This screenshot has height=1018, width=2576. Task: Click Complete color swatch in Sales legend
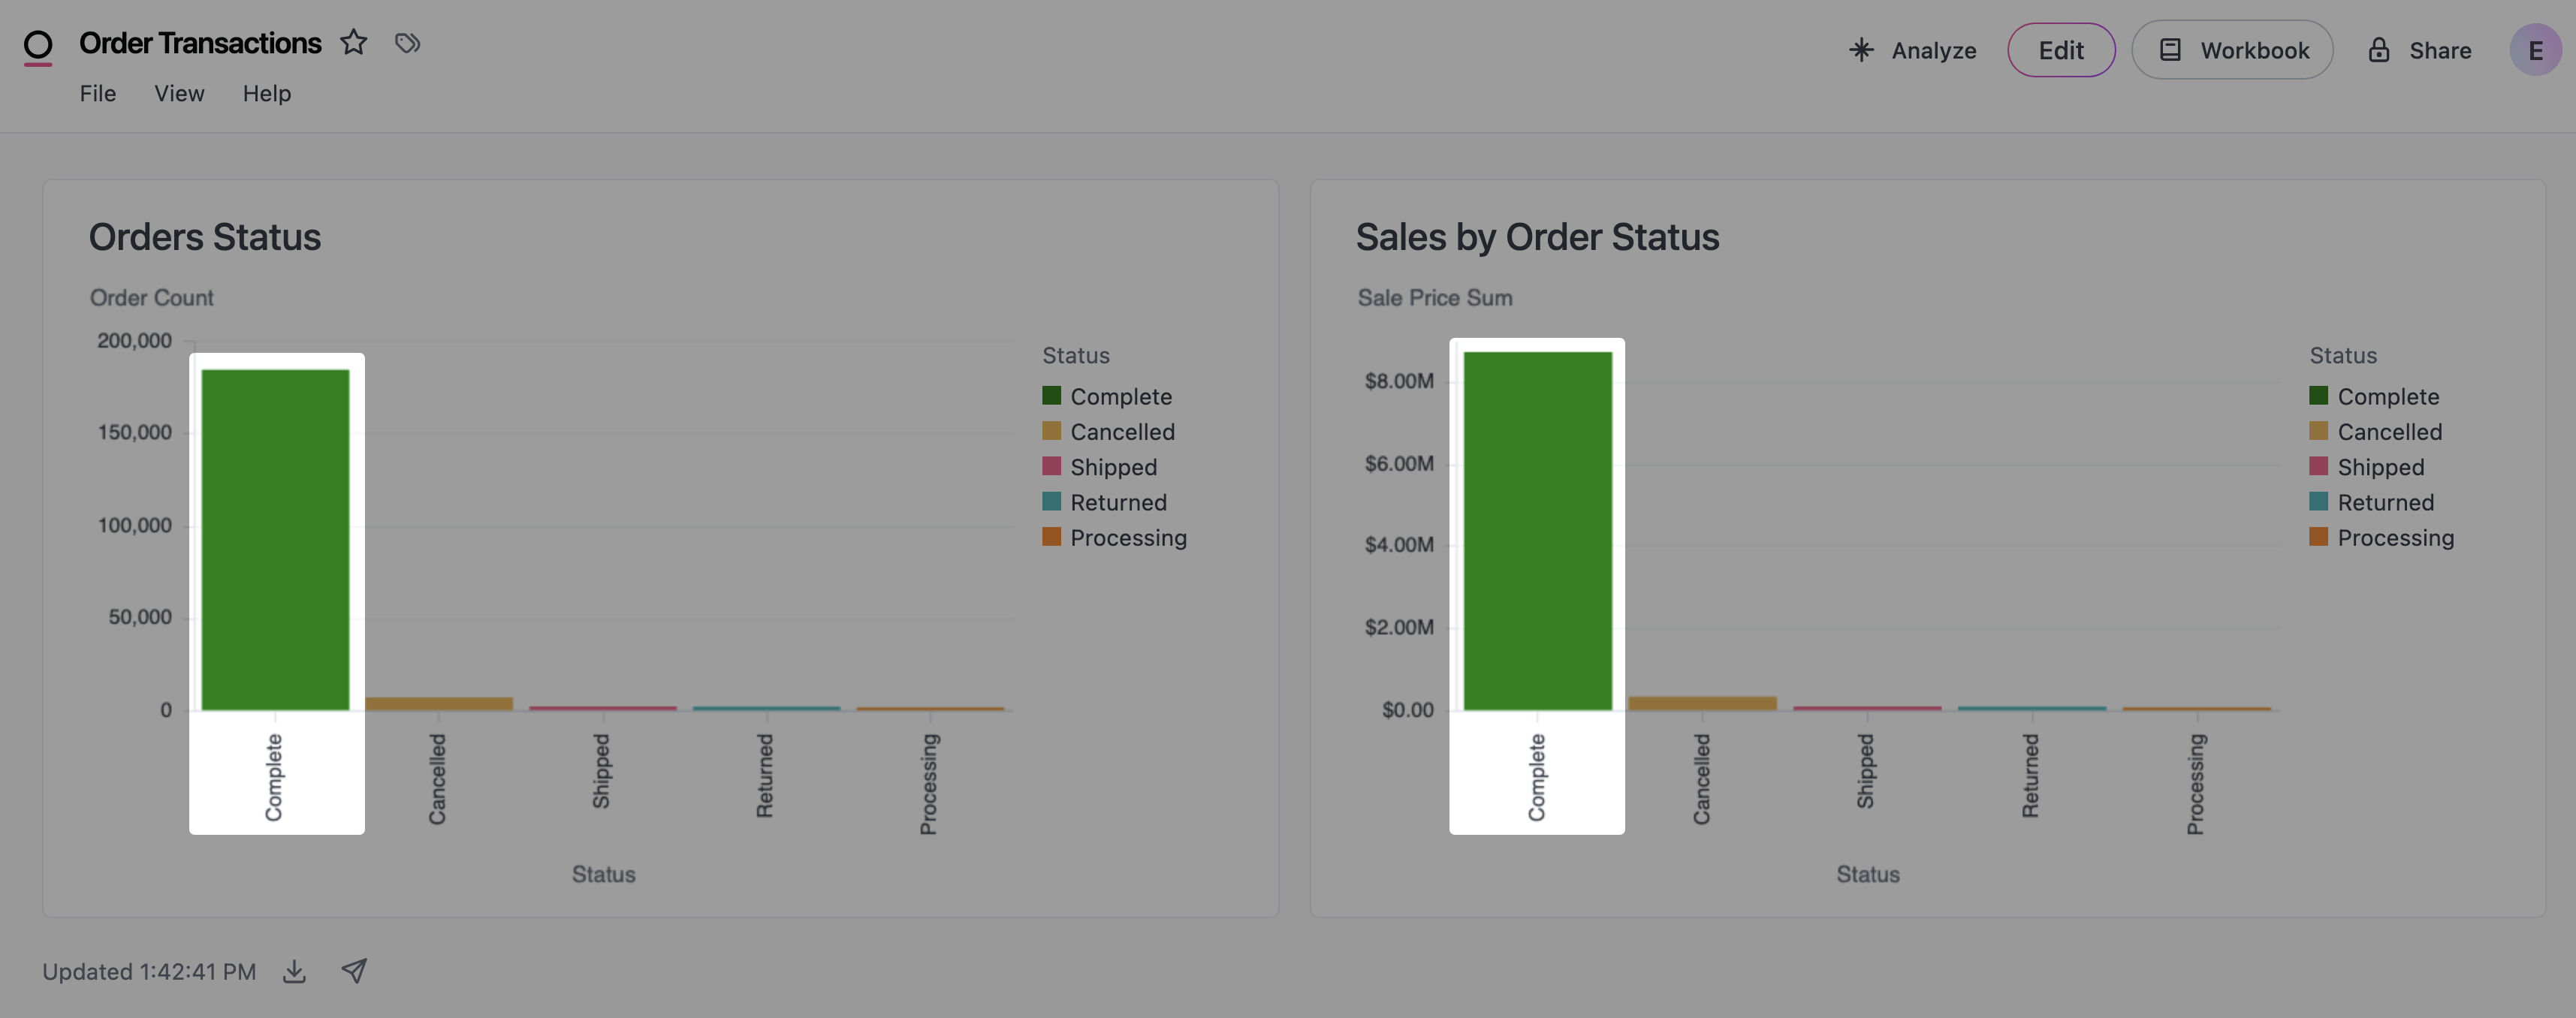(x=2318, y=396)
